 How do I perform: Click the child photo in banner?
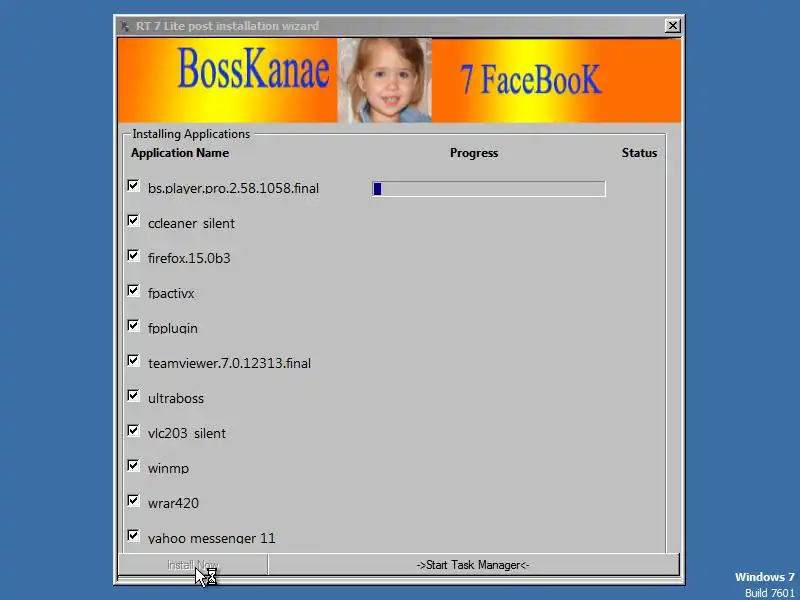(x=385, y=80)
